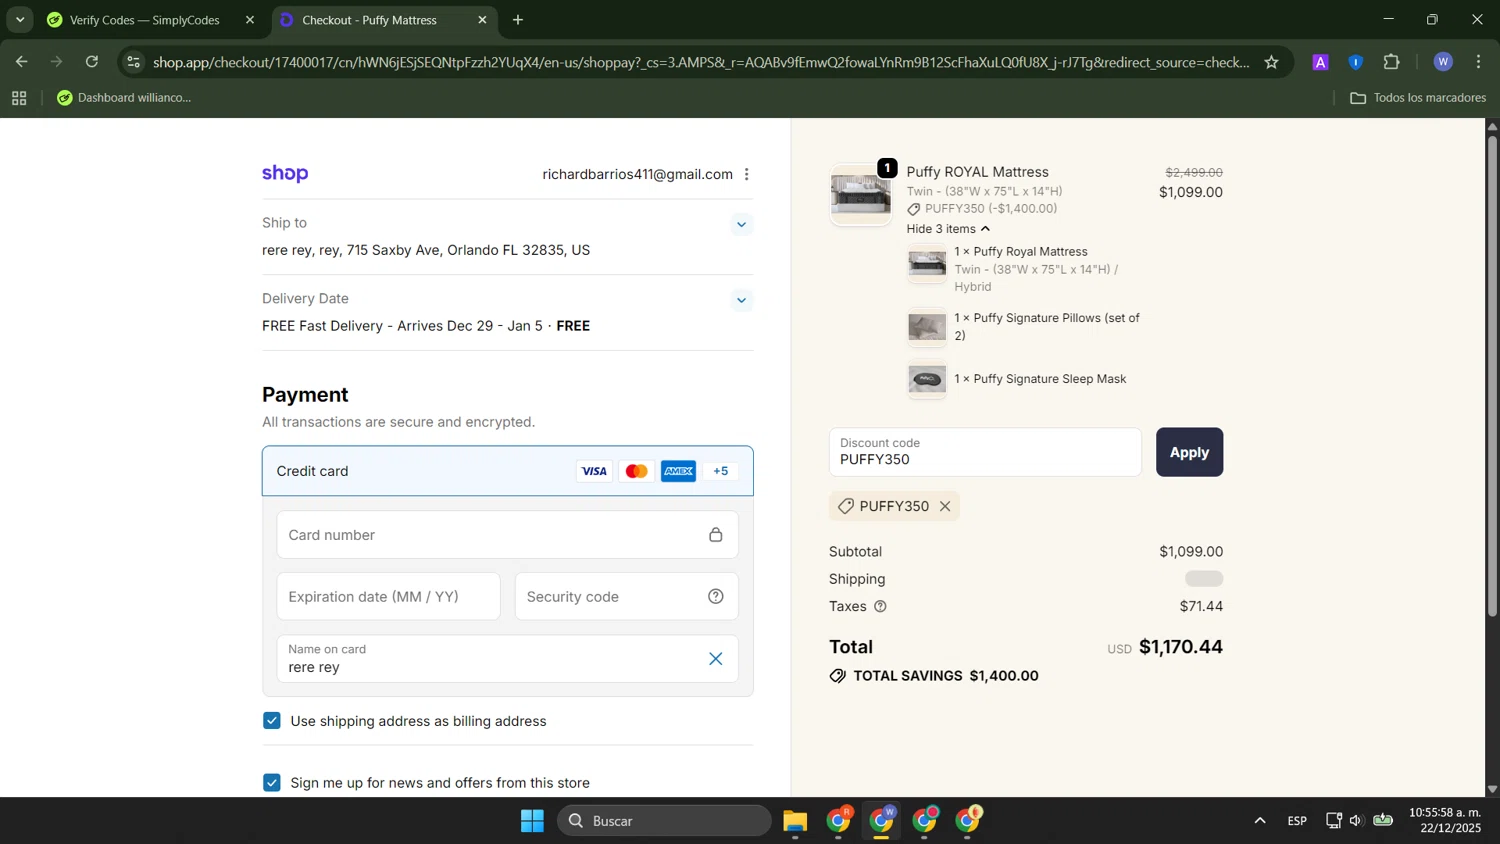This screenshot has width=1500, height=844.
Task: Remove the PUFFY350 discount tag
Action: tap(945, 507)
